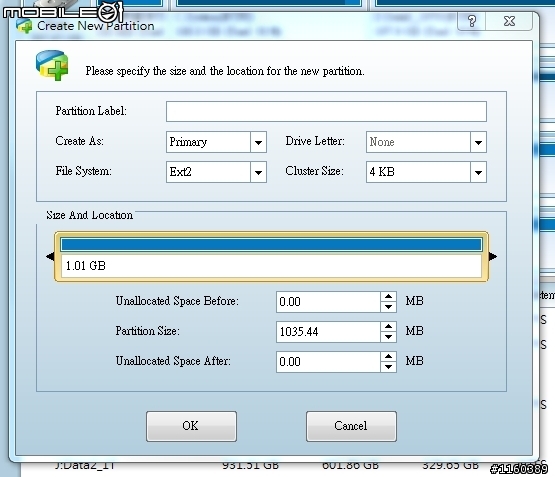Increase Unallocated Space After value
The width and height of the screenshot is (555, 477).
click(x=388, y=357)
